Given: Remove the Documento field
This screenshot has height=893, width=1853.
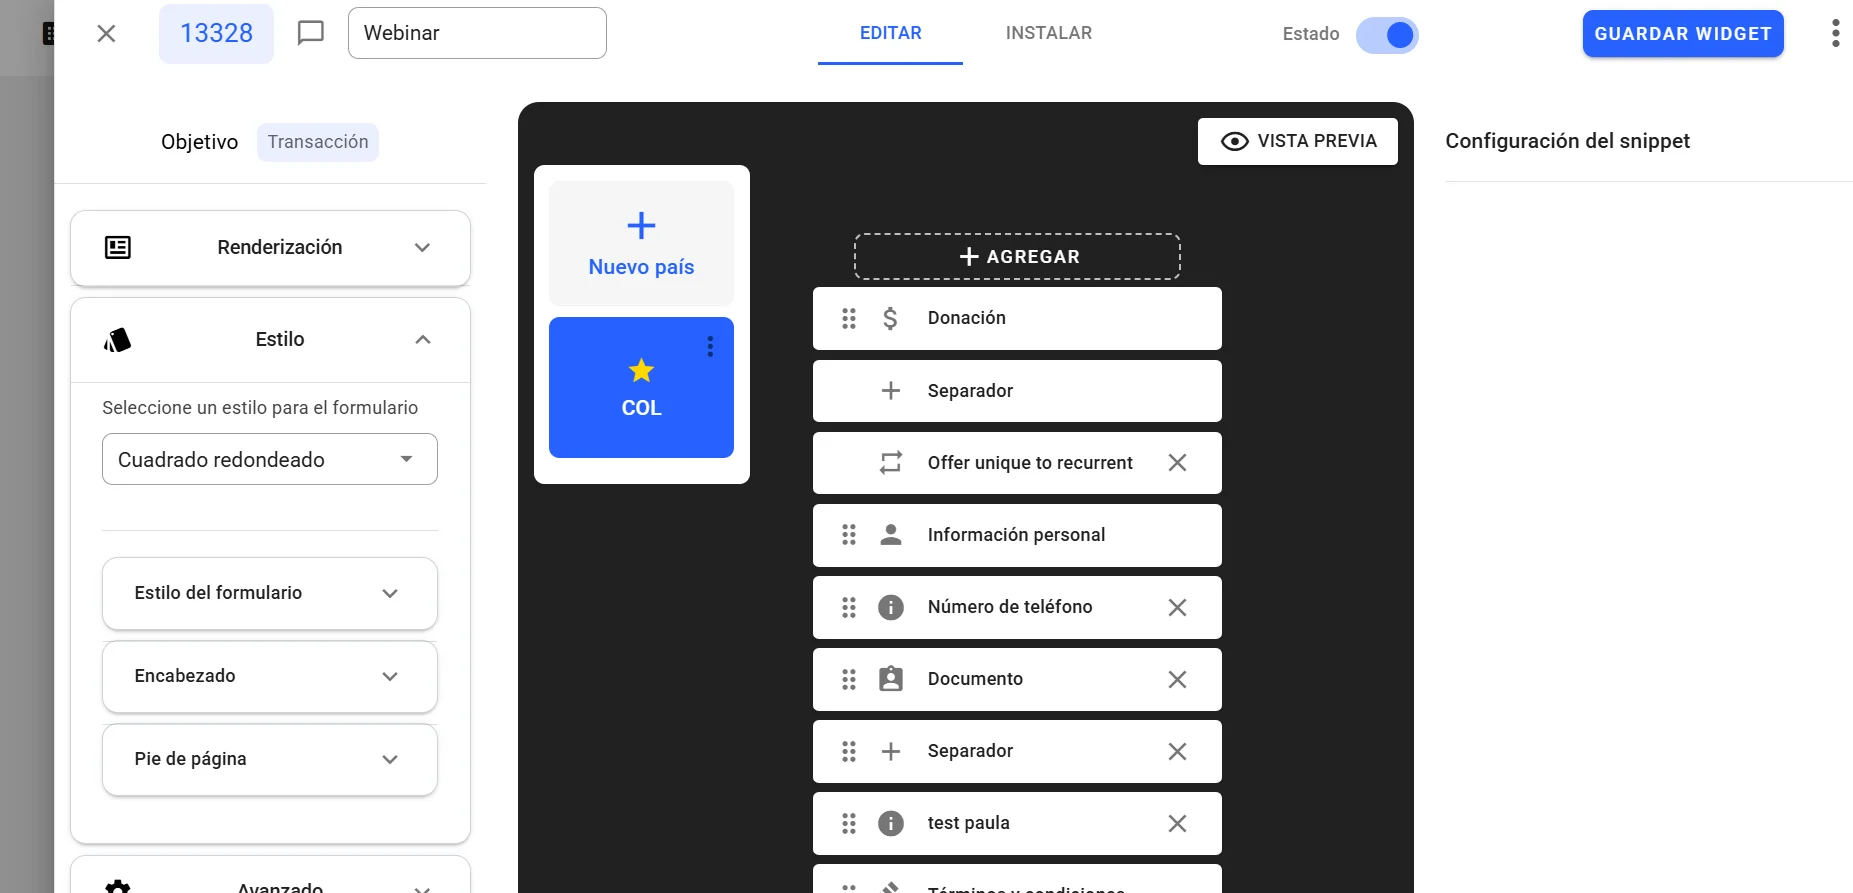Looking at the screenshot, I should point(1177,679).
